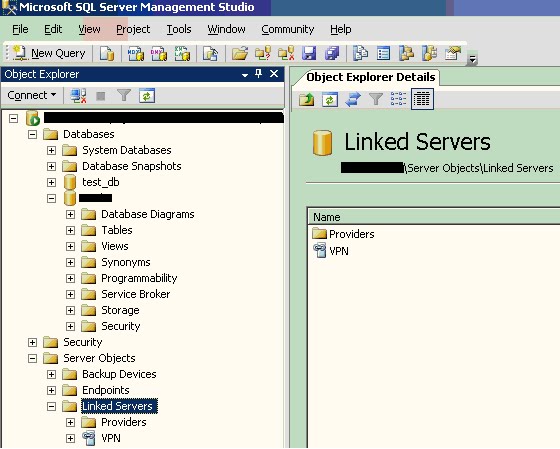
Task: Open the File menu
Action: 20,29
